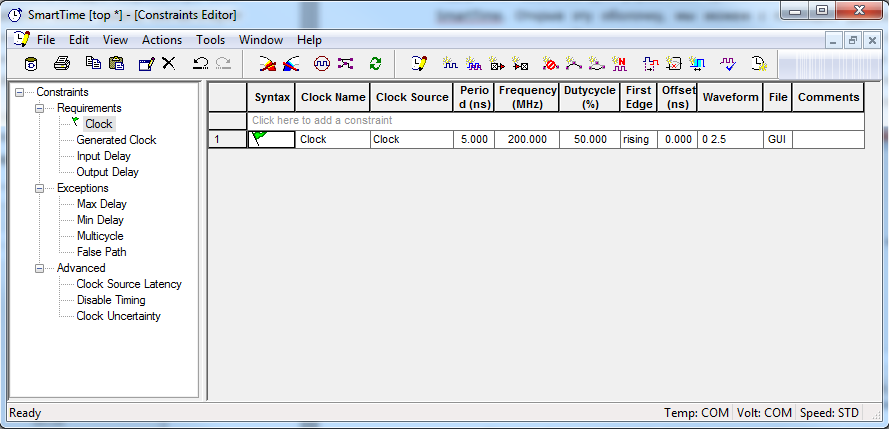Select Min Delay tree item

(x=100, y=220)
